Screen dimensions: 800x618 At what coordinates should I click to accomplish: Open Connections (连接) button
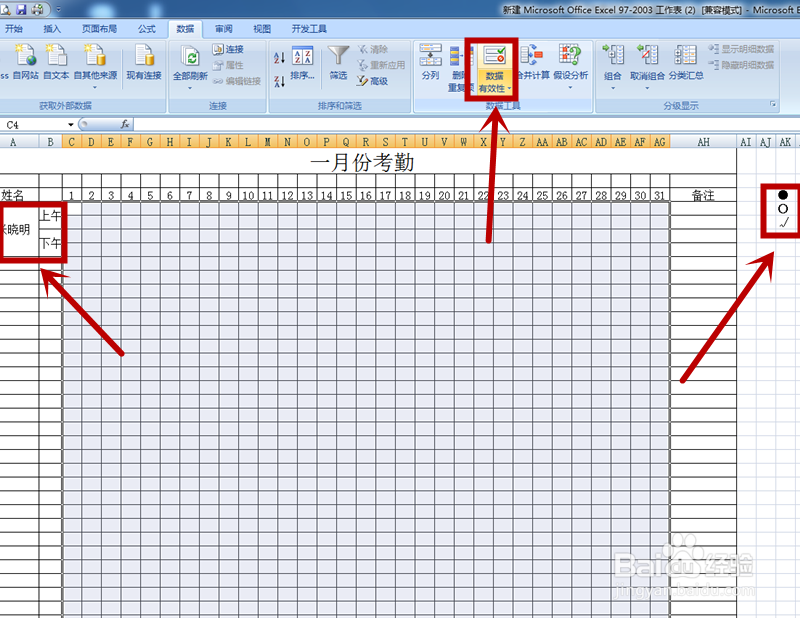pyautogui.click(x=228, y=49)
